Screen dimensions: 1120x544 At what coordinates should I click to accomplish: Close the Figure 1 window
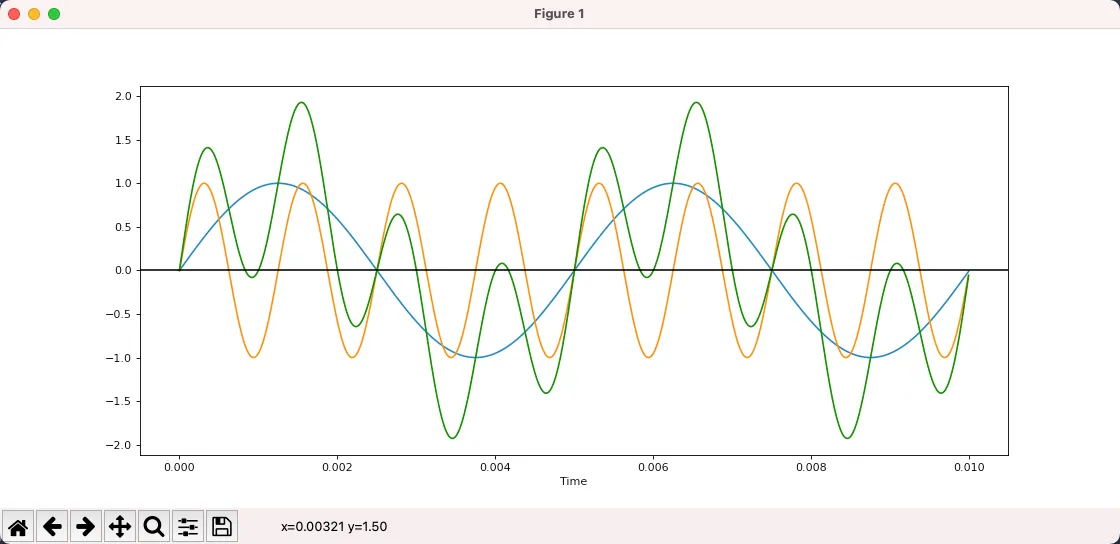point(14,14)
